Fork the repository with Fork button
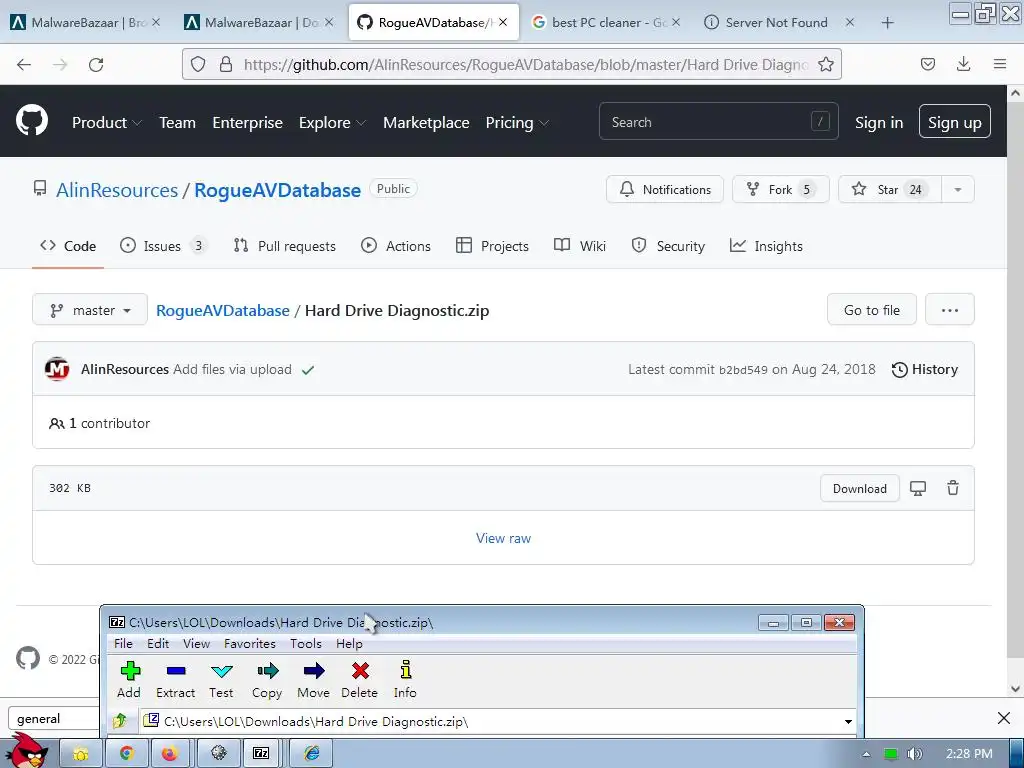 (780, 189)
